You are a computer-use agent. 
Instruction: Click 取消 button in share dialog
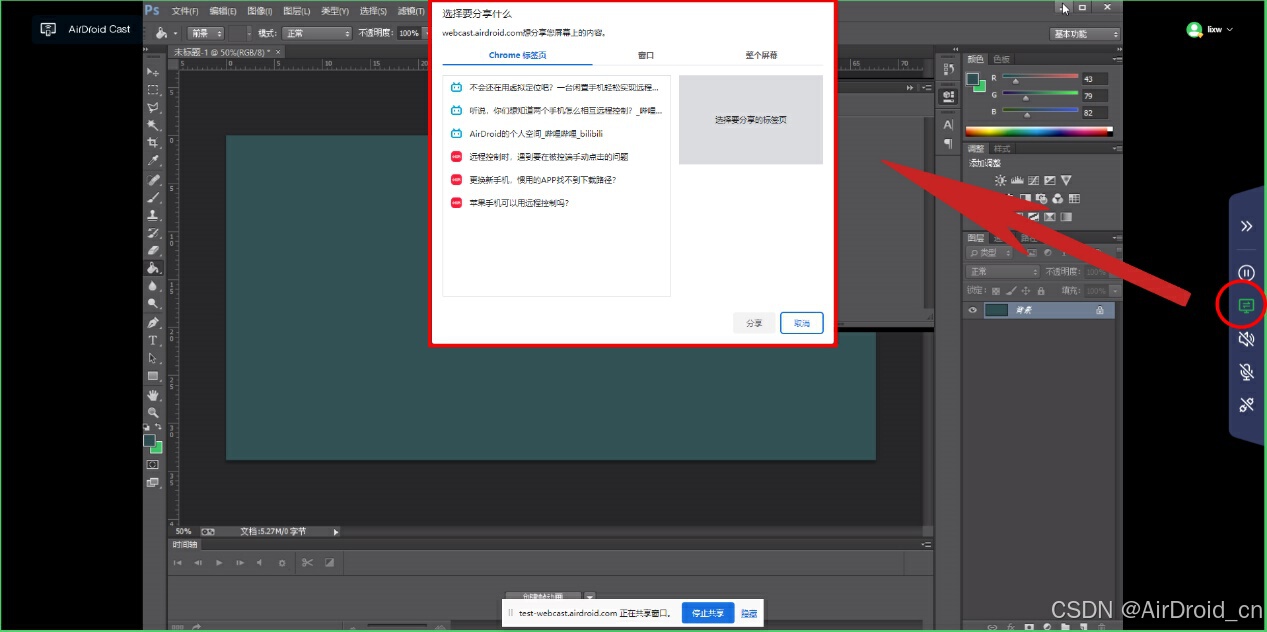coord(802,323)
